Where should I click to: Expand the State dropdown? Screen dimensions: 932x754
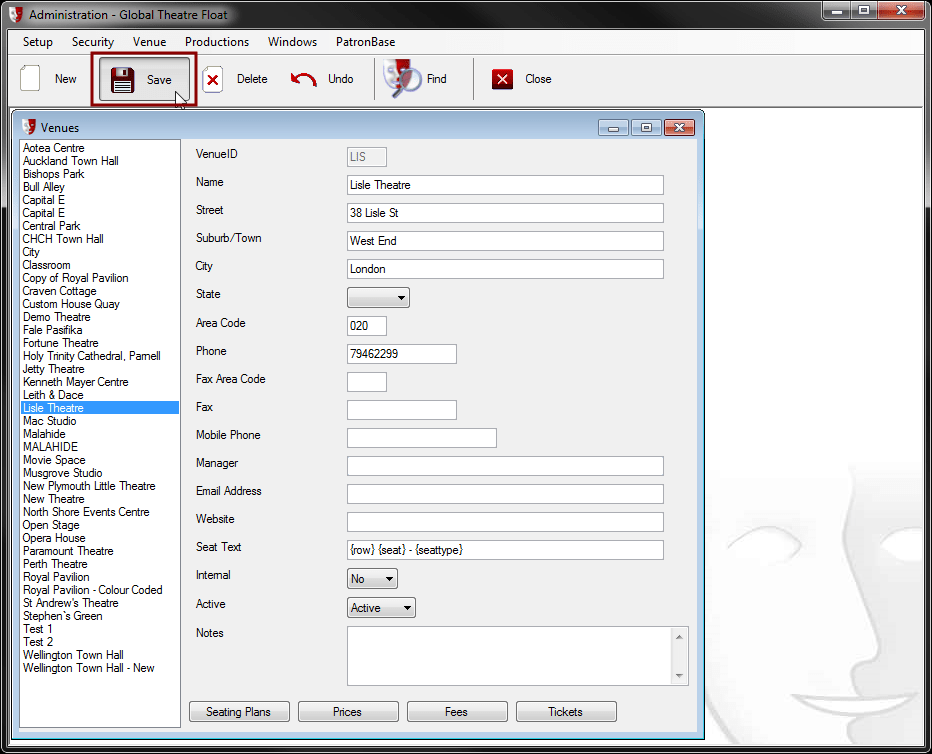[x=378, y=297]
